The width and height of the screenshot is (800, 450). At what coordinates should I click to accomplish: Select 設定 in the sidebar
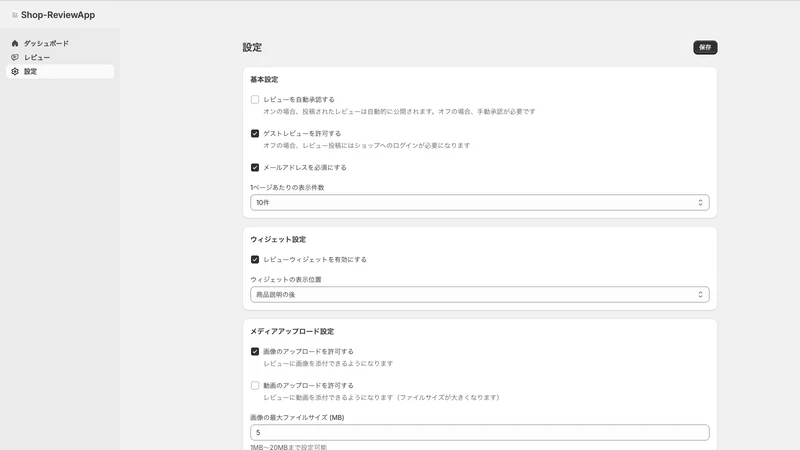(x=60, y=71)
